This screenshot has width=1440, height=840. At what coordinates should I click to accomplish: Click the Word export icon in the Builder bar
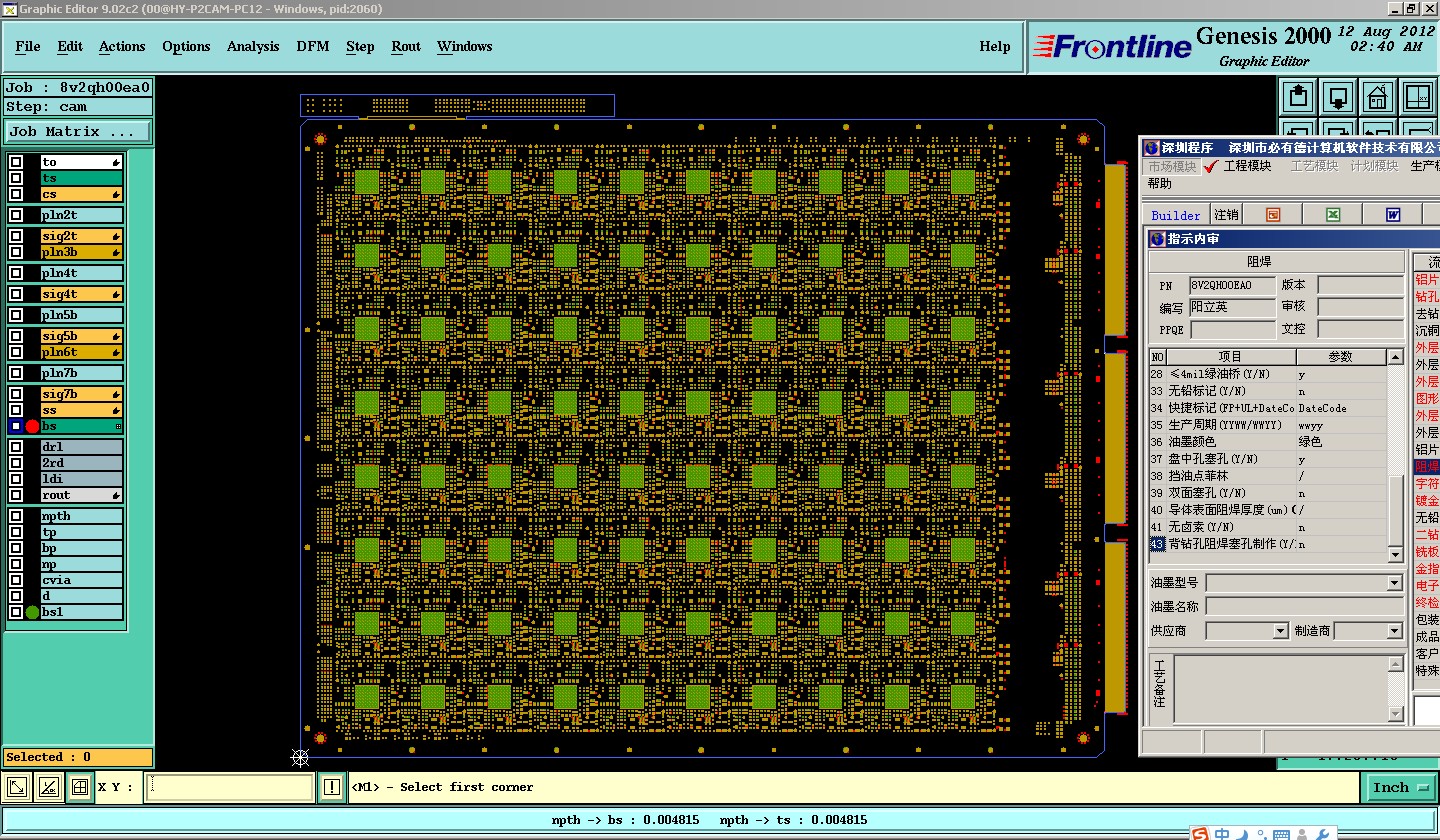[1393, 215]
